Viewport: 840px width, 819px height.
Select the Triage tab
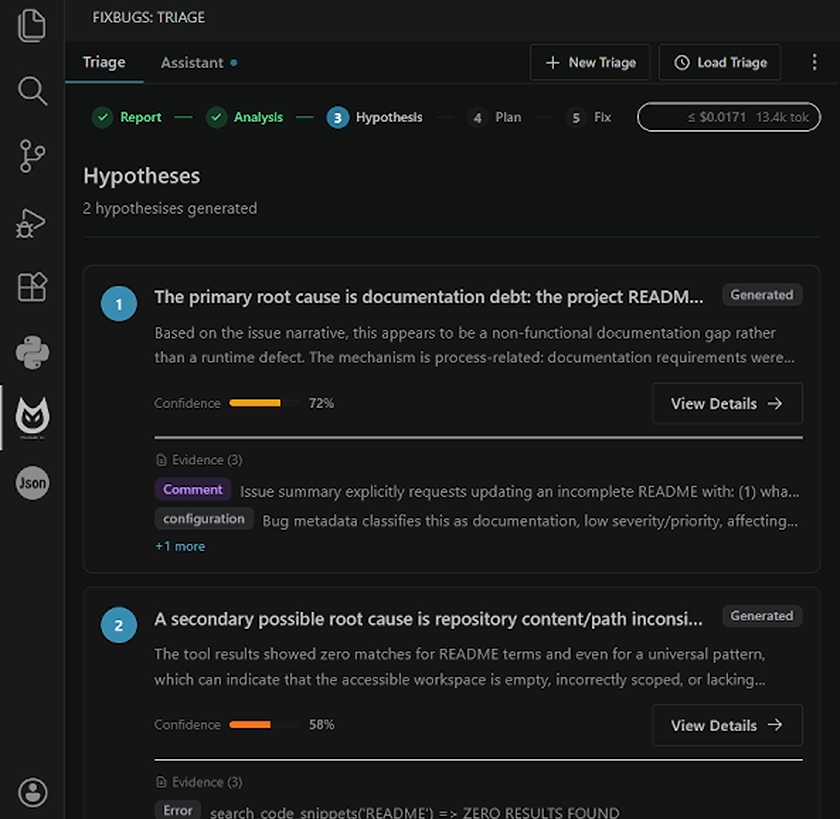pos(104,62)
